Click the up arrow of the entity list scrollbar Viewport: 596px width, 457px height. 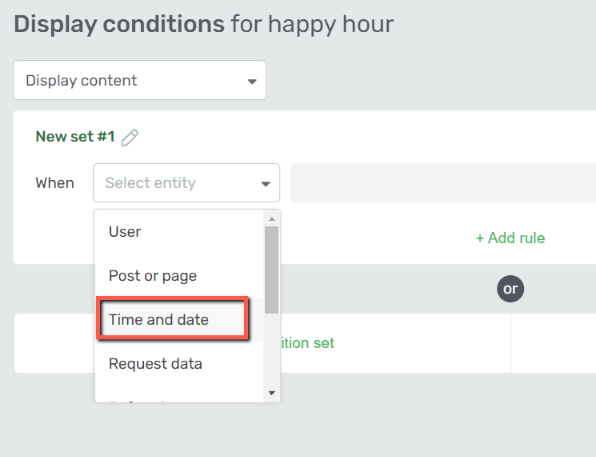272,219
